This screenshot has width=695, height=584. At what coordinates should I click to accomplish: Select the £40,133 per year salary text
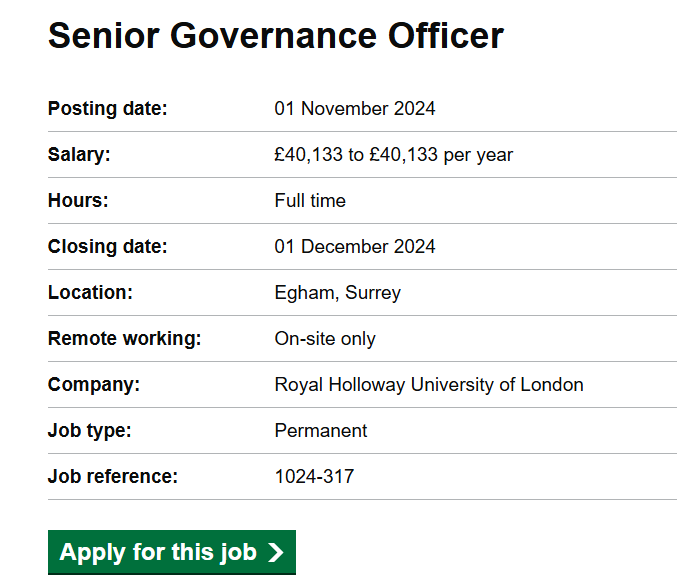394,155
